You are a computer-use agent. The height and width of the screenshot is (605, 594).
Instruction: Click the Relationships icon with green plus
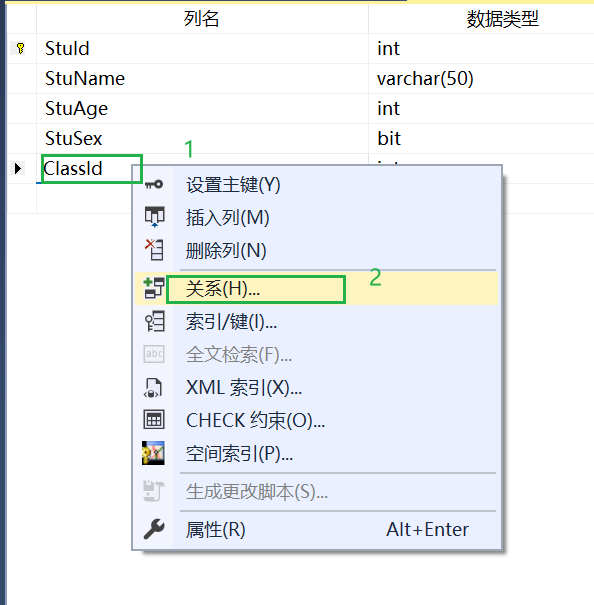pos(154,288)
